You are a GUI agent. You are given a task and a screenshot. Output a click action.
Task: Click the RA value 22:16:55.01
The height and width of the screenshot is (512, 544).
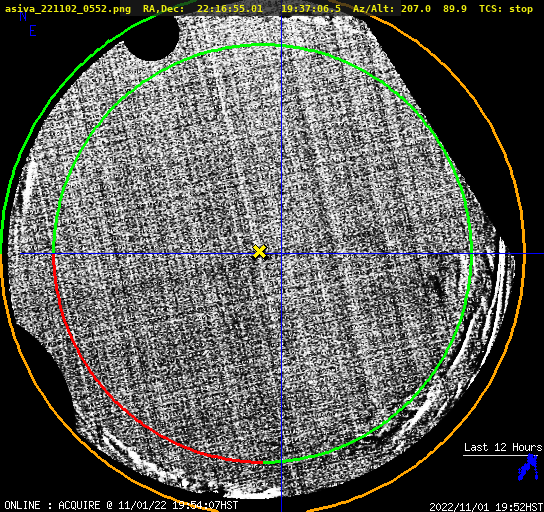(230, 8)
